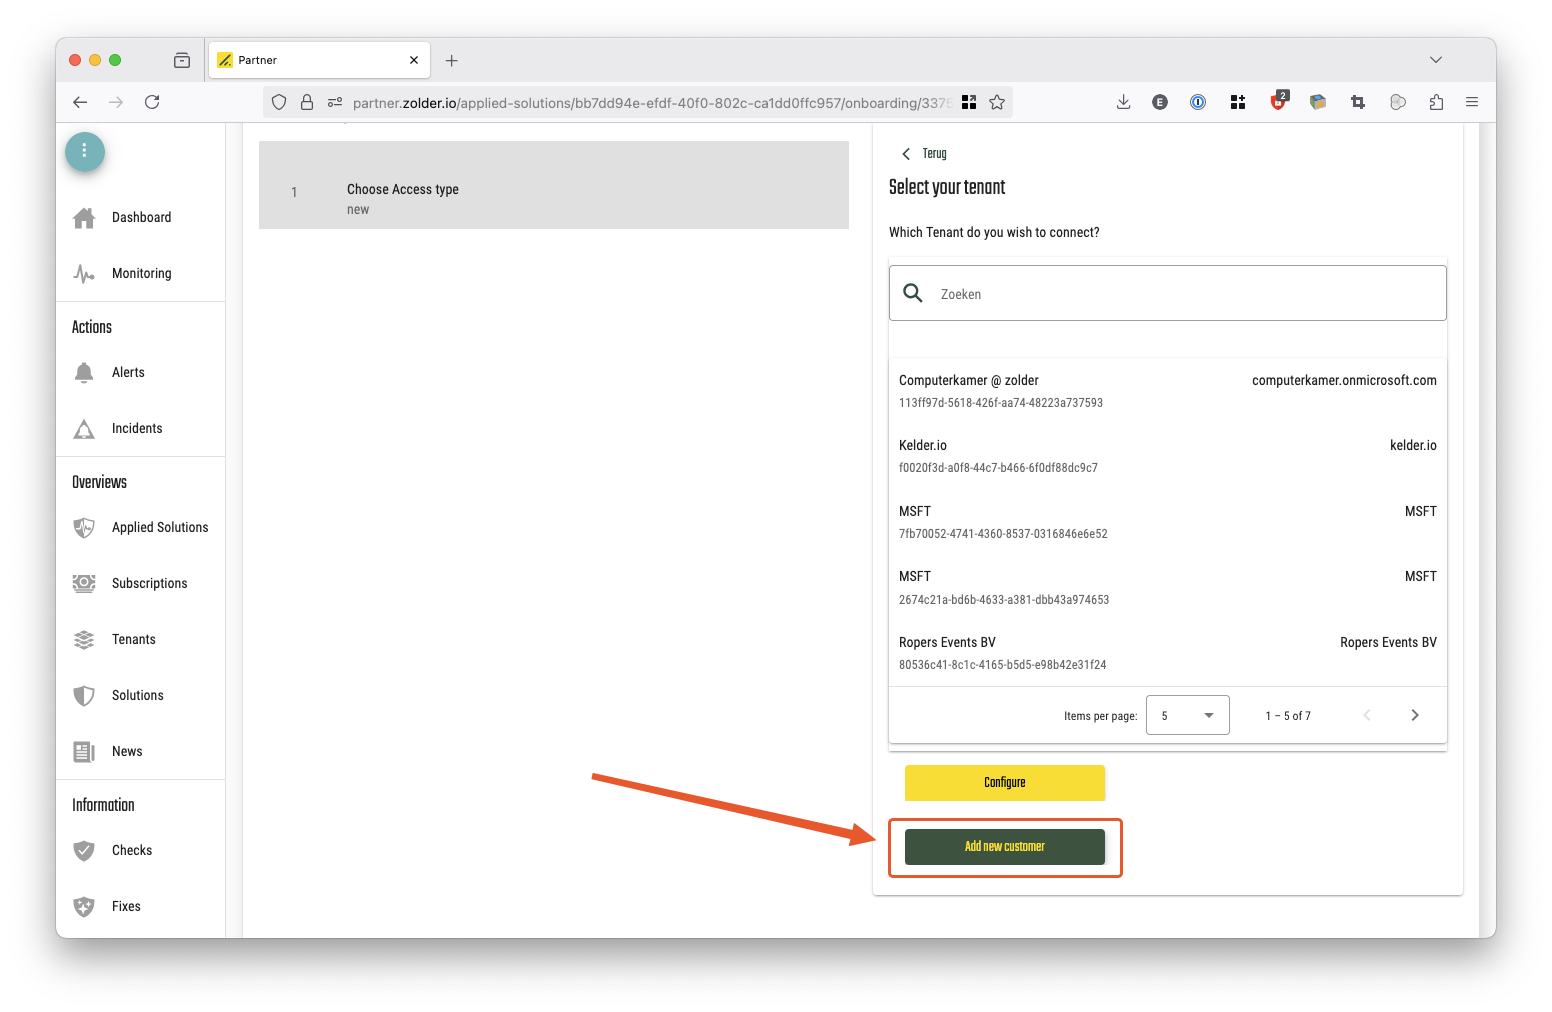
Task: Open Incidents warning triangle icon
Action: coord(84,429)
